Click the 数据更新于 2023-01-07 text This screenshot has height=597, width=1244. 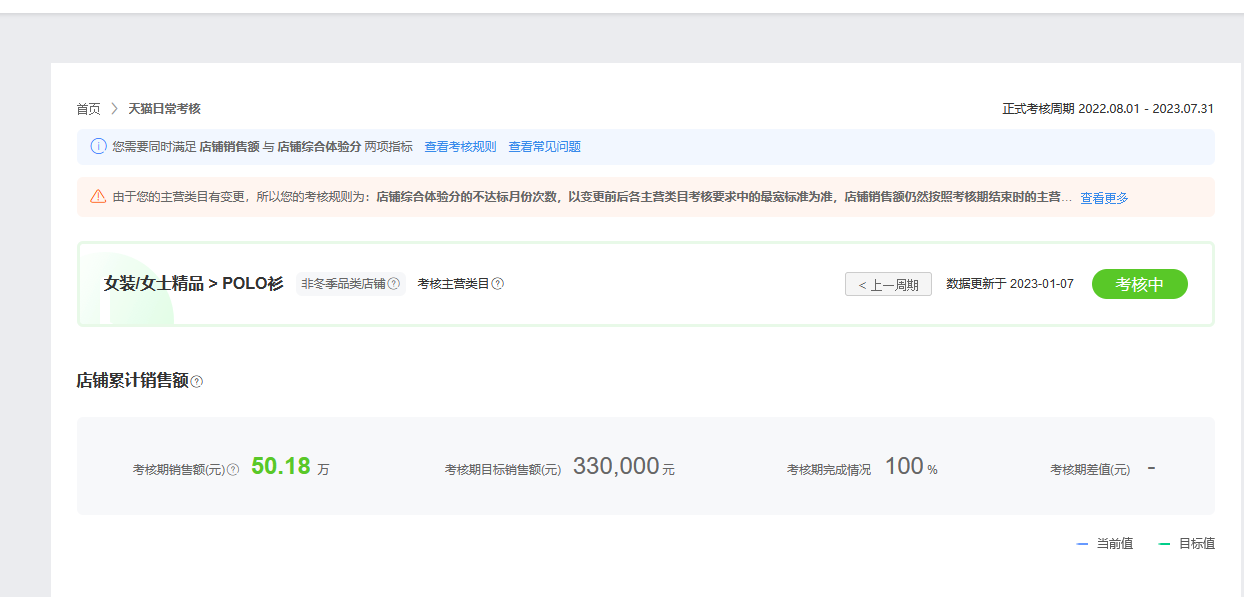click(1010, 284)
